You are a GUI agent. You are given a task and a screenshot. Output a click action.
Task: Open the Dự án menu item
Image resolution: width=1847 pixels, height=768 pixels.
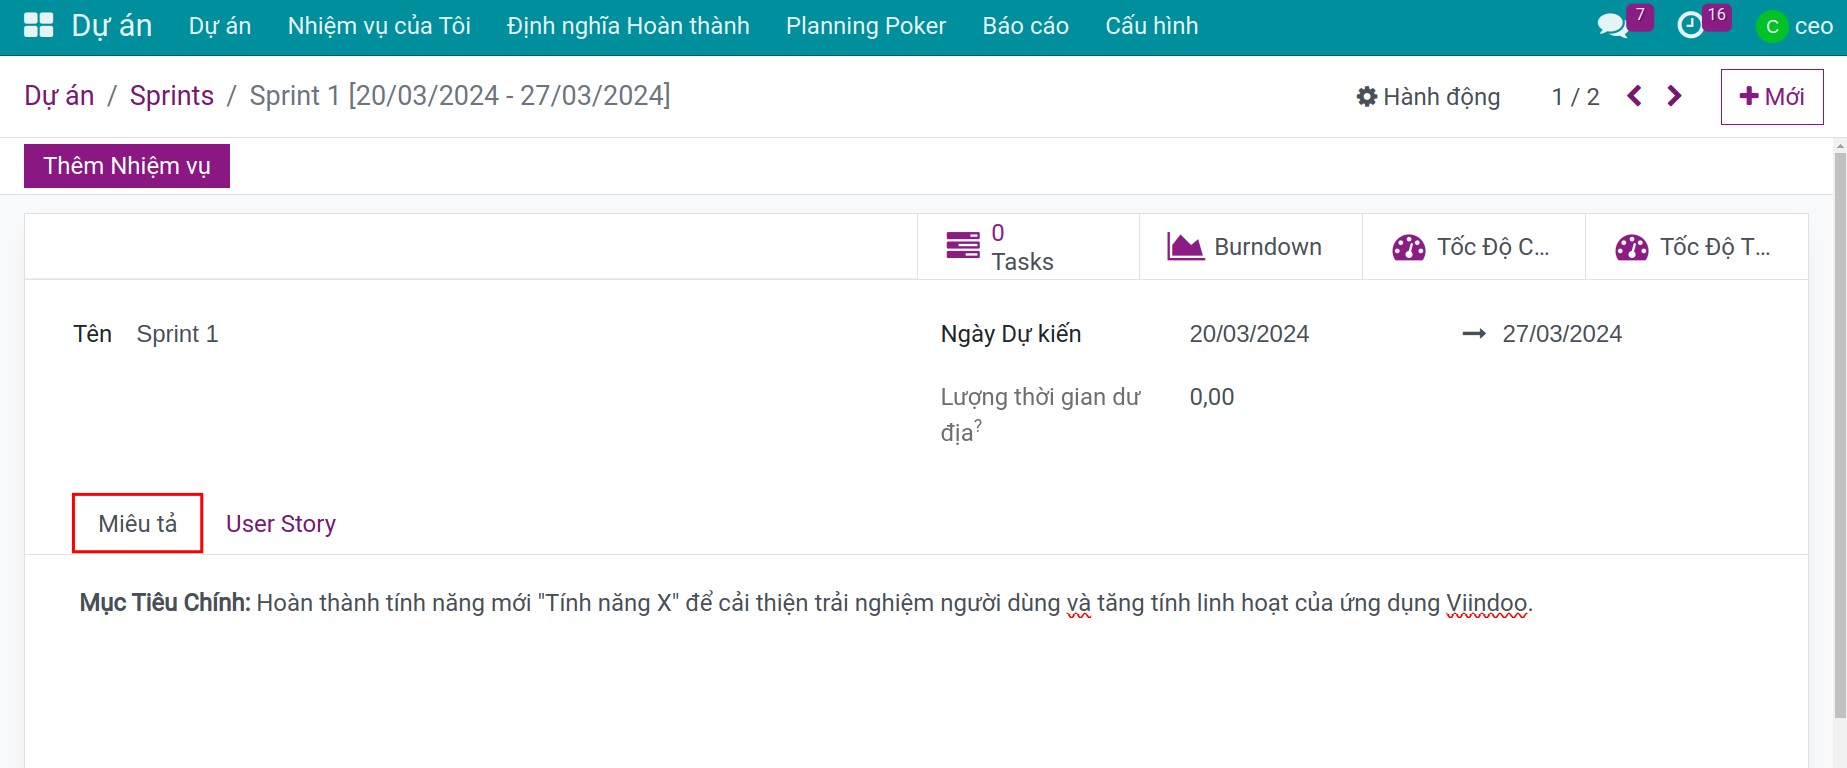tap(220, 26)
